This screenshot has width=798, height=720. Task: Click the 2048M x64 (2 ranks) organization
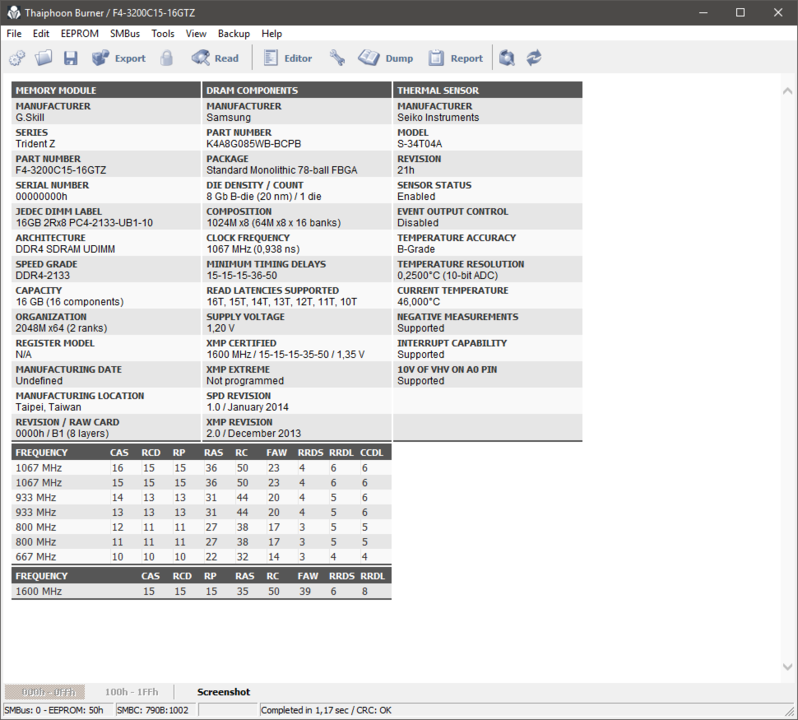point(61,328)
